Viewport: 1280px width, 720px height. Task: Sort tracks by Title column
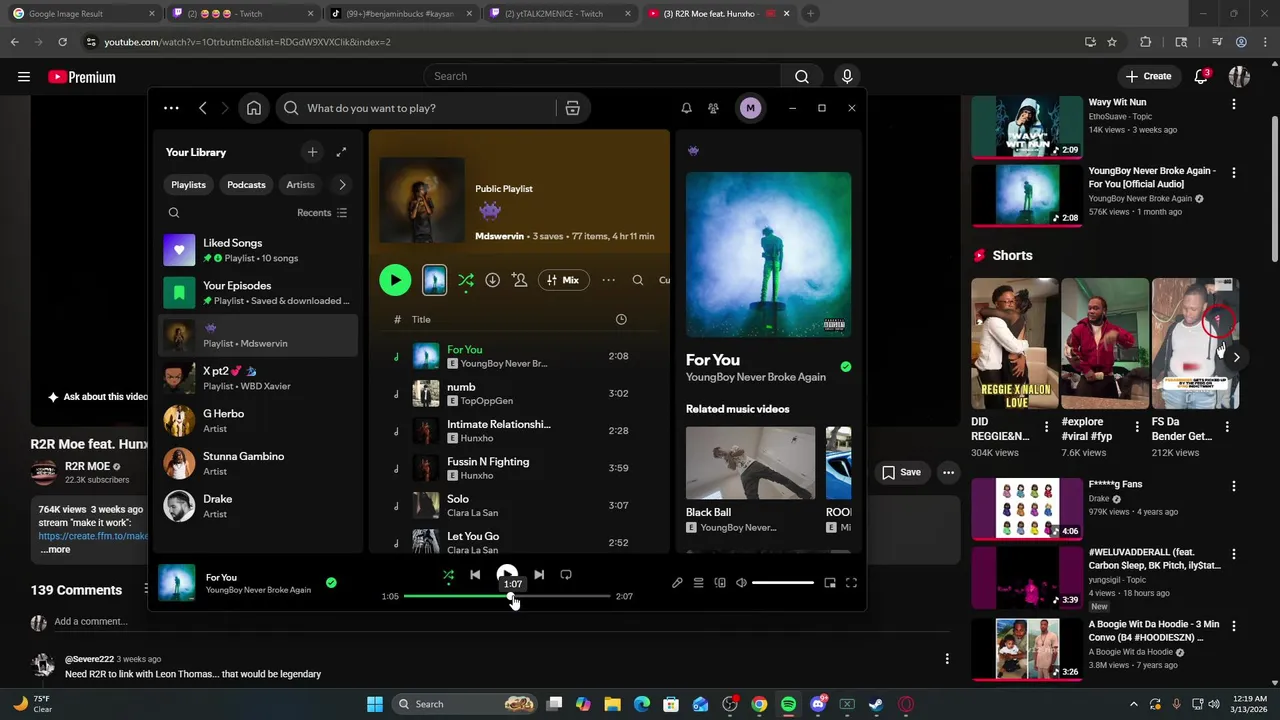tap(421, 319)
